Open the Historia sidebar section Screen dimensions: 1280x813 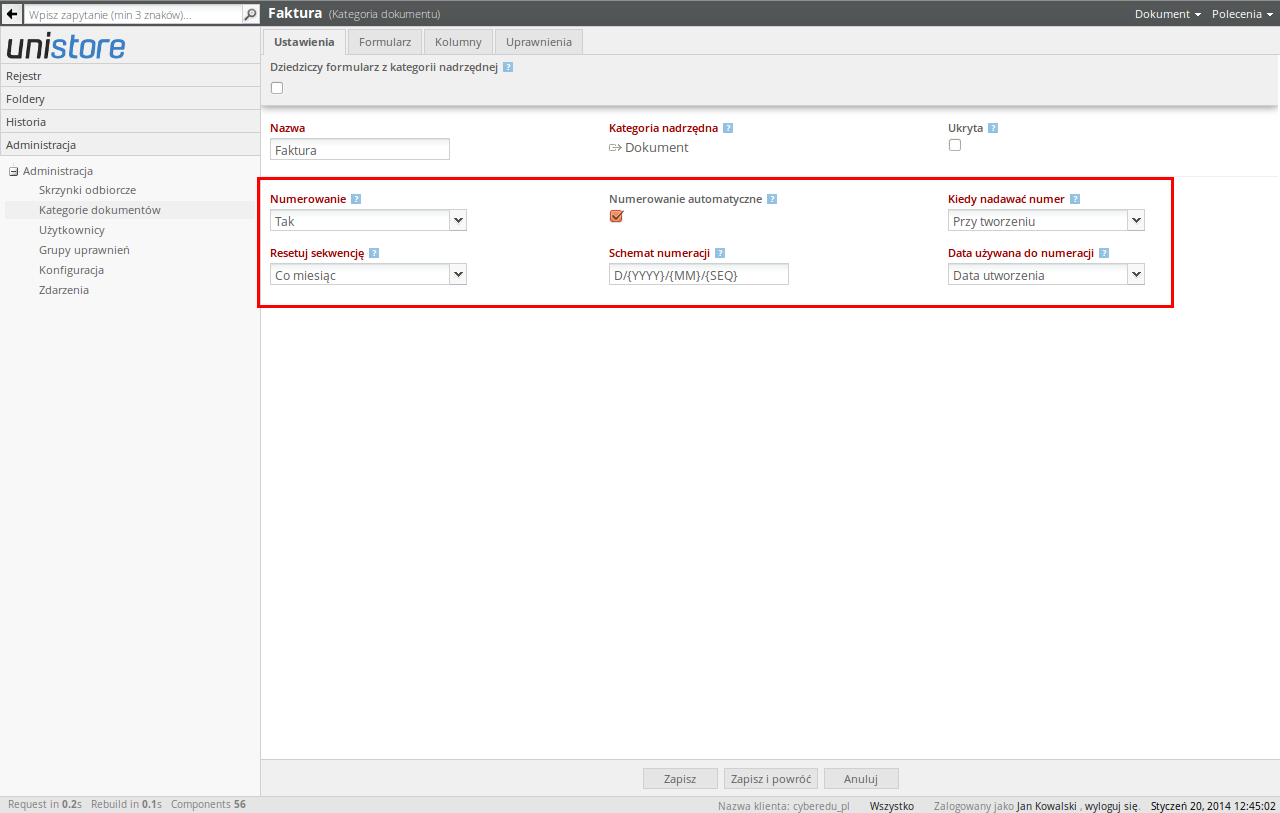[130, 122]
